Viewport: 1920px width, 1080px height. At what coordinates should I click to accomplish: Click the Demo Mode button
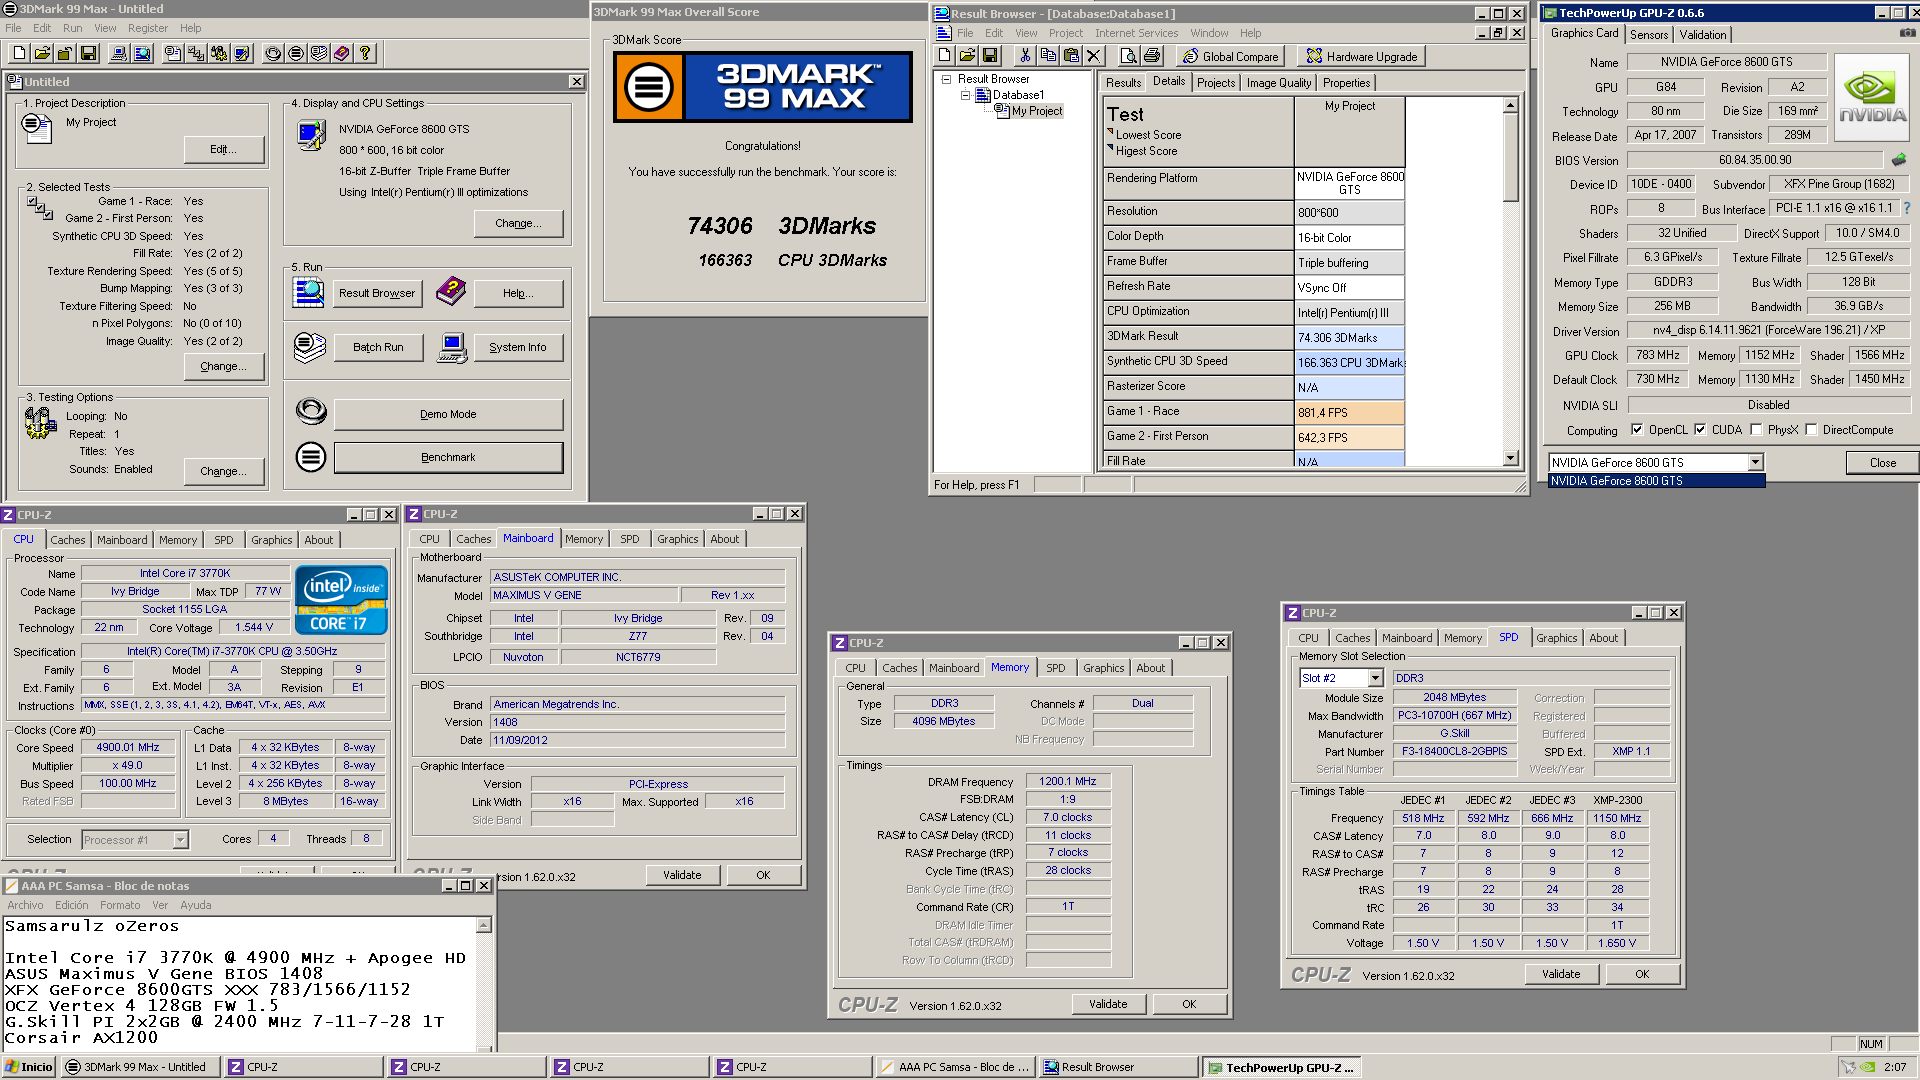click(448, 414)
